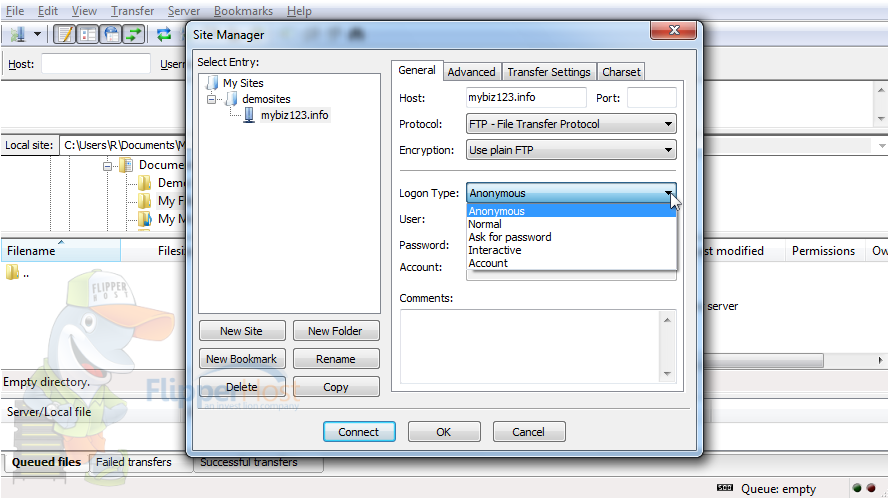Switch to the Advanced tab
Screen dimensions: 889x500
point(471,72)
